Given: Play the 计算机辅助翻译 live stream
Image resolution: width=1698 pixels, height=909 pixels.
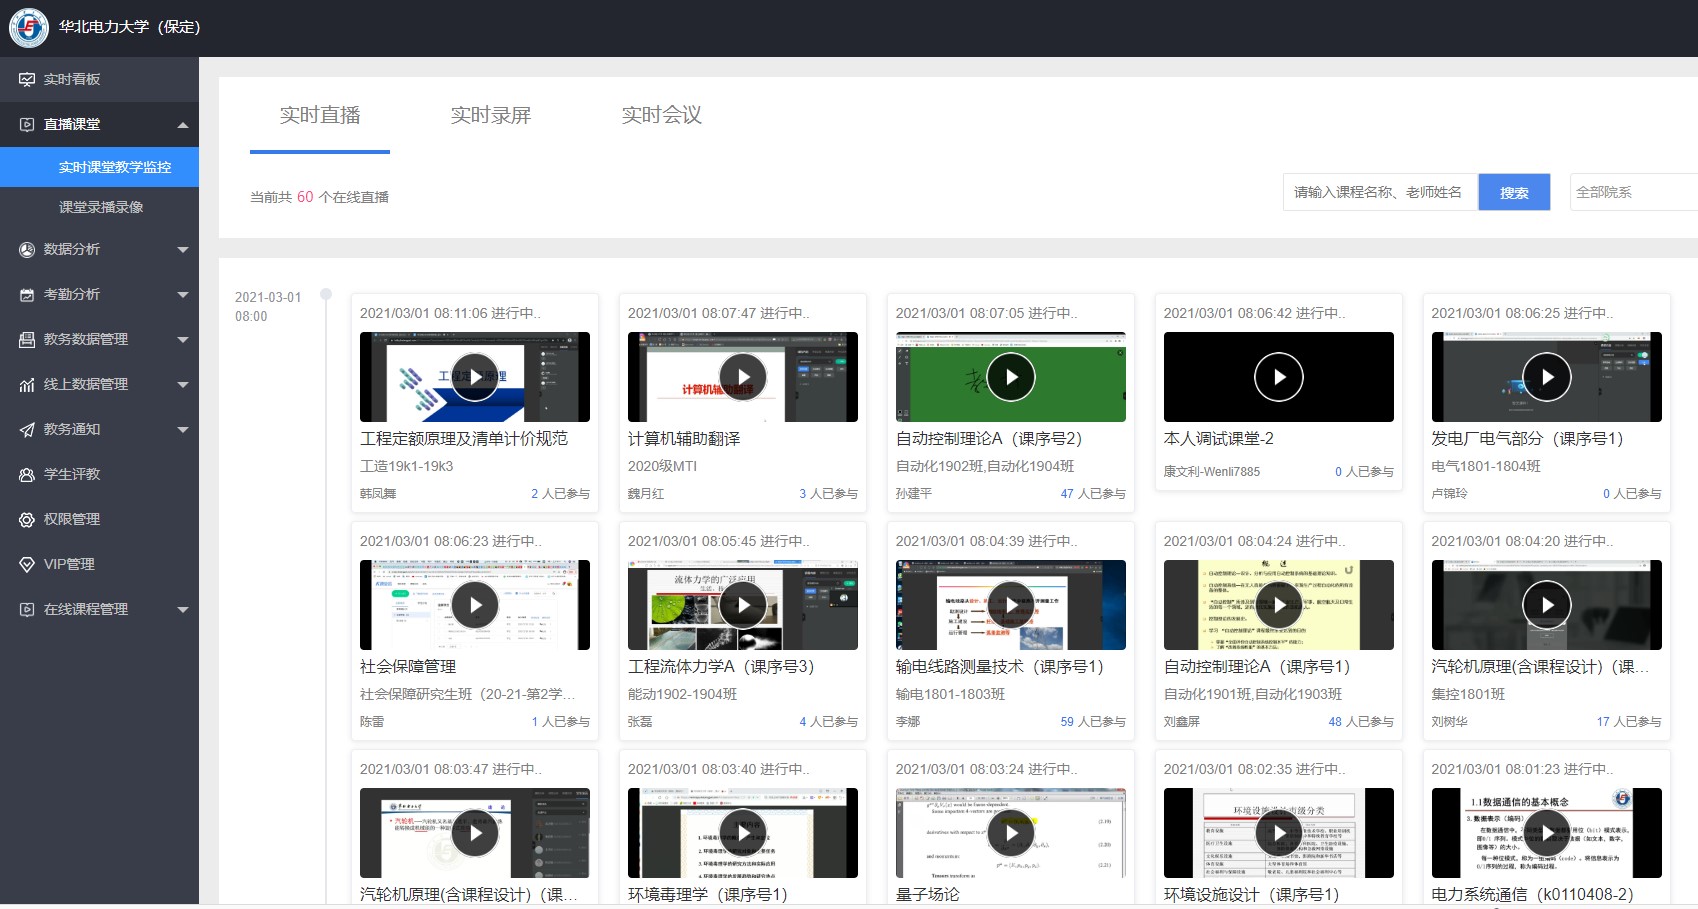Looking at the screenshot, I should [743, 377].
